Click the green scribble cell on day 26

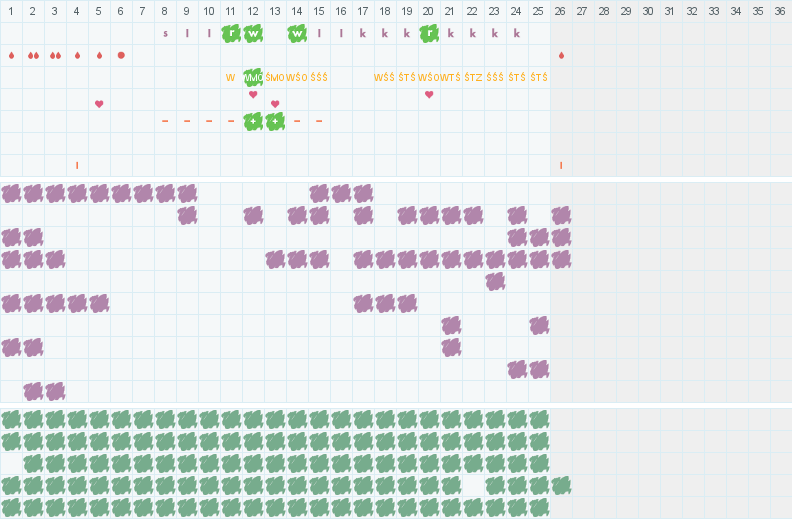point(561,485)
